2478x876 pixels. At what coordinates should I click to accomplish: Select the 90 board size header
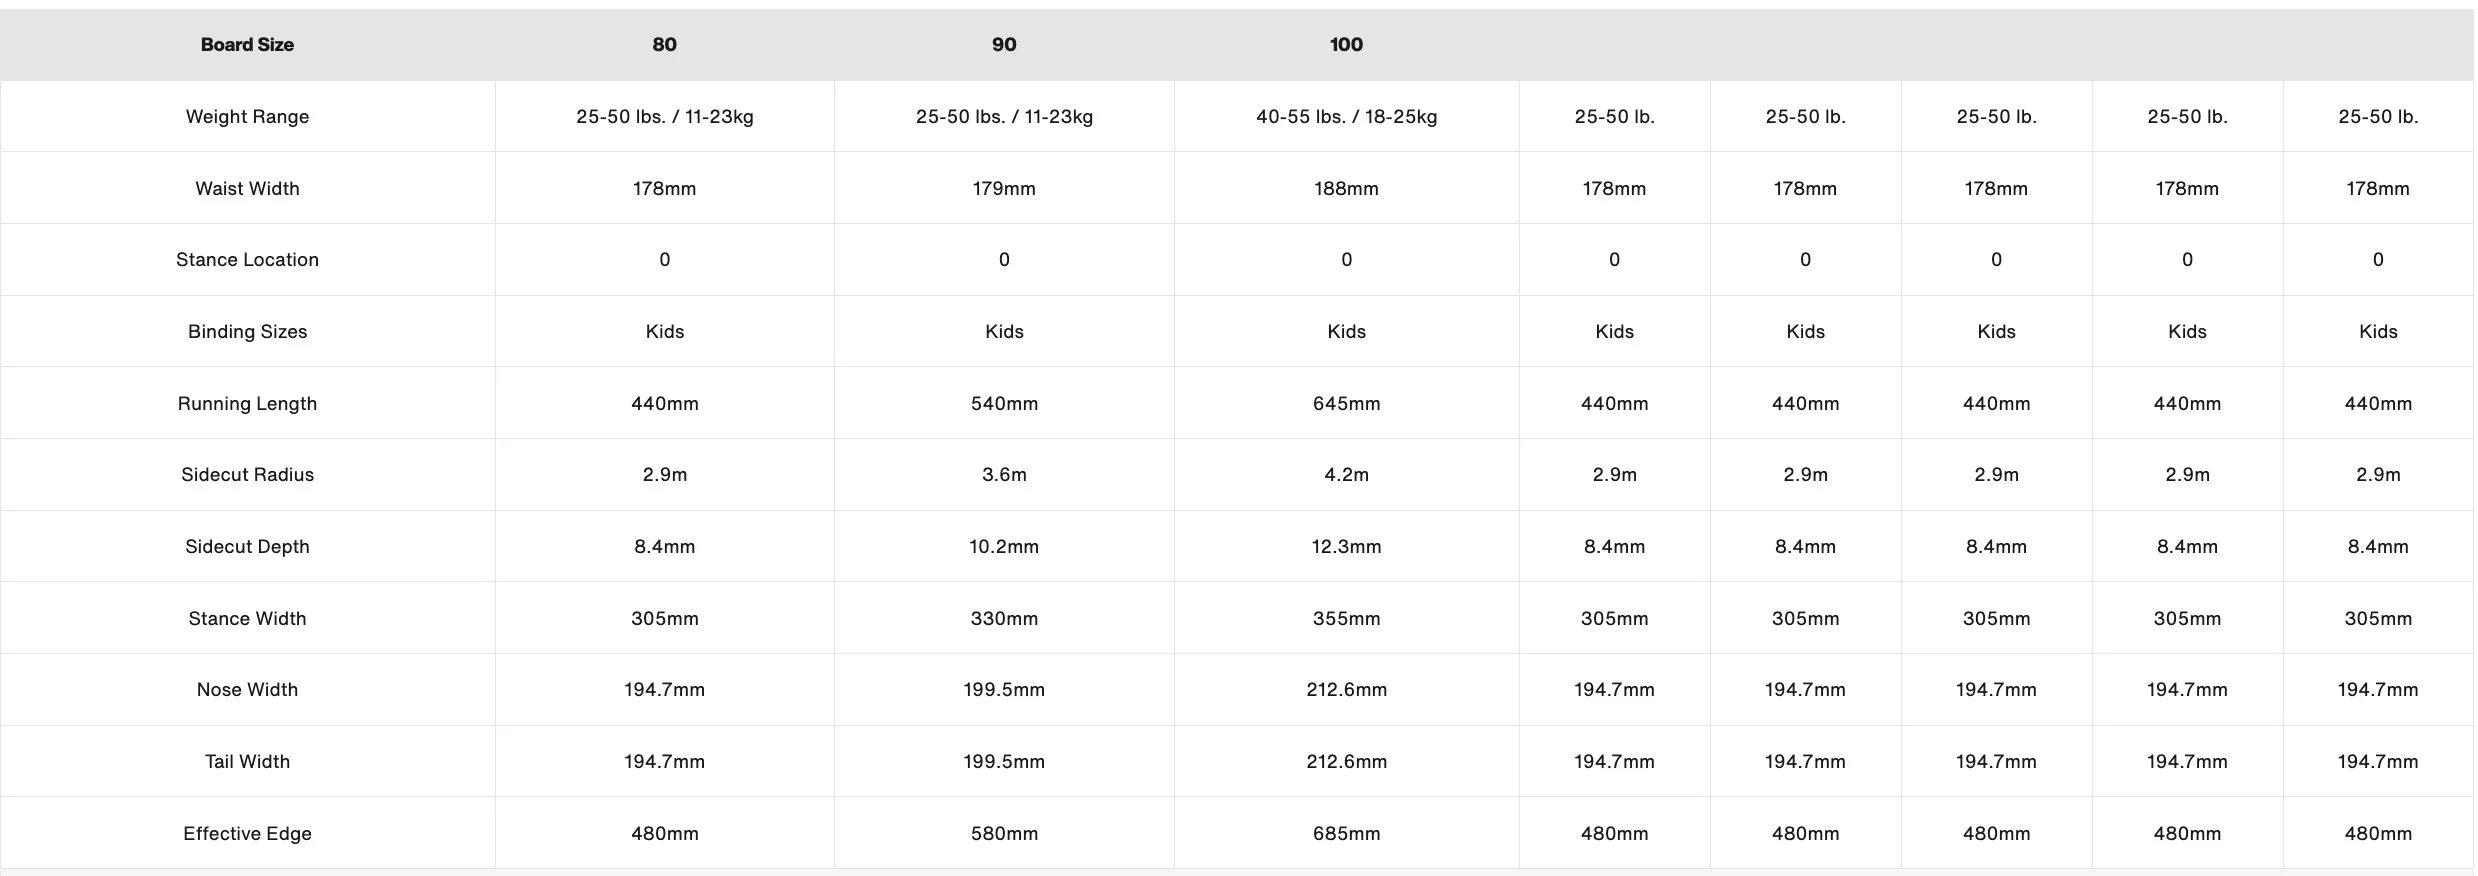[1004, 45]
